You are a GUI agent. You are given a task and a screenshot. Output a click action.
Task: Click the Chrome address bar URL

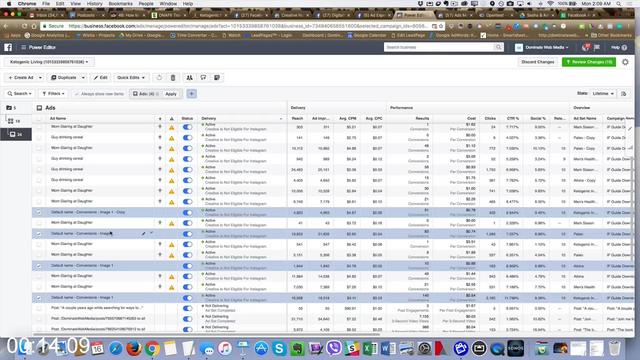point(249,26)
